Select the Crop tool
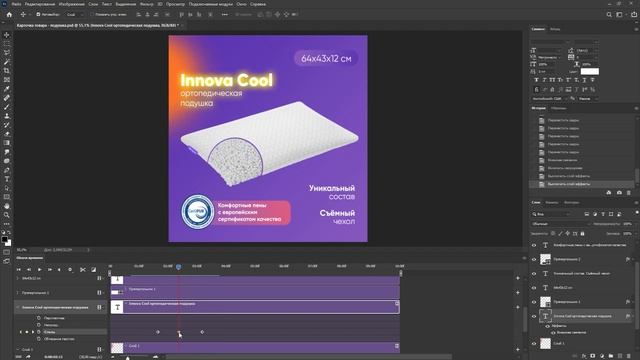Screen dimensions: 640x360 pyautogui.click(x=7, y=71)
